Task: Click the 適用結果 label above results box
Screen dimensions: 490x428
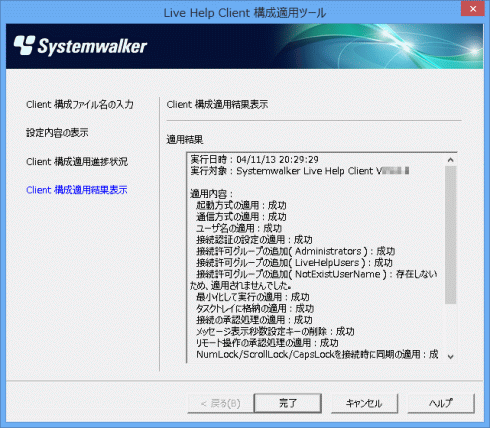Action: pyautogui.click(x=185, y=139)
